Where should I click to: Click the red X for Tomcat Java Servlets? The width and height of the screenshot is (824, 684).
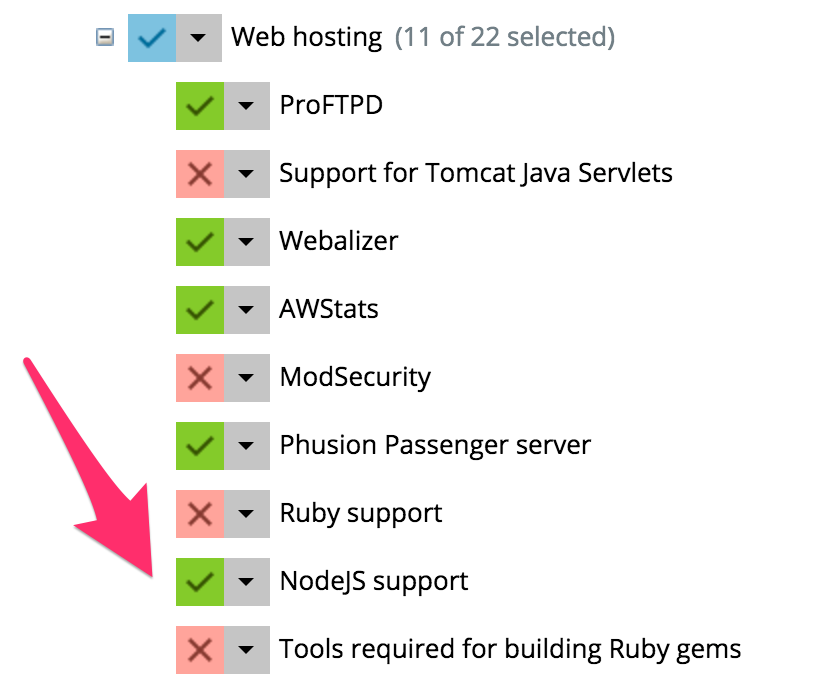click(200, 174)
